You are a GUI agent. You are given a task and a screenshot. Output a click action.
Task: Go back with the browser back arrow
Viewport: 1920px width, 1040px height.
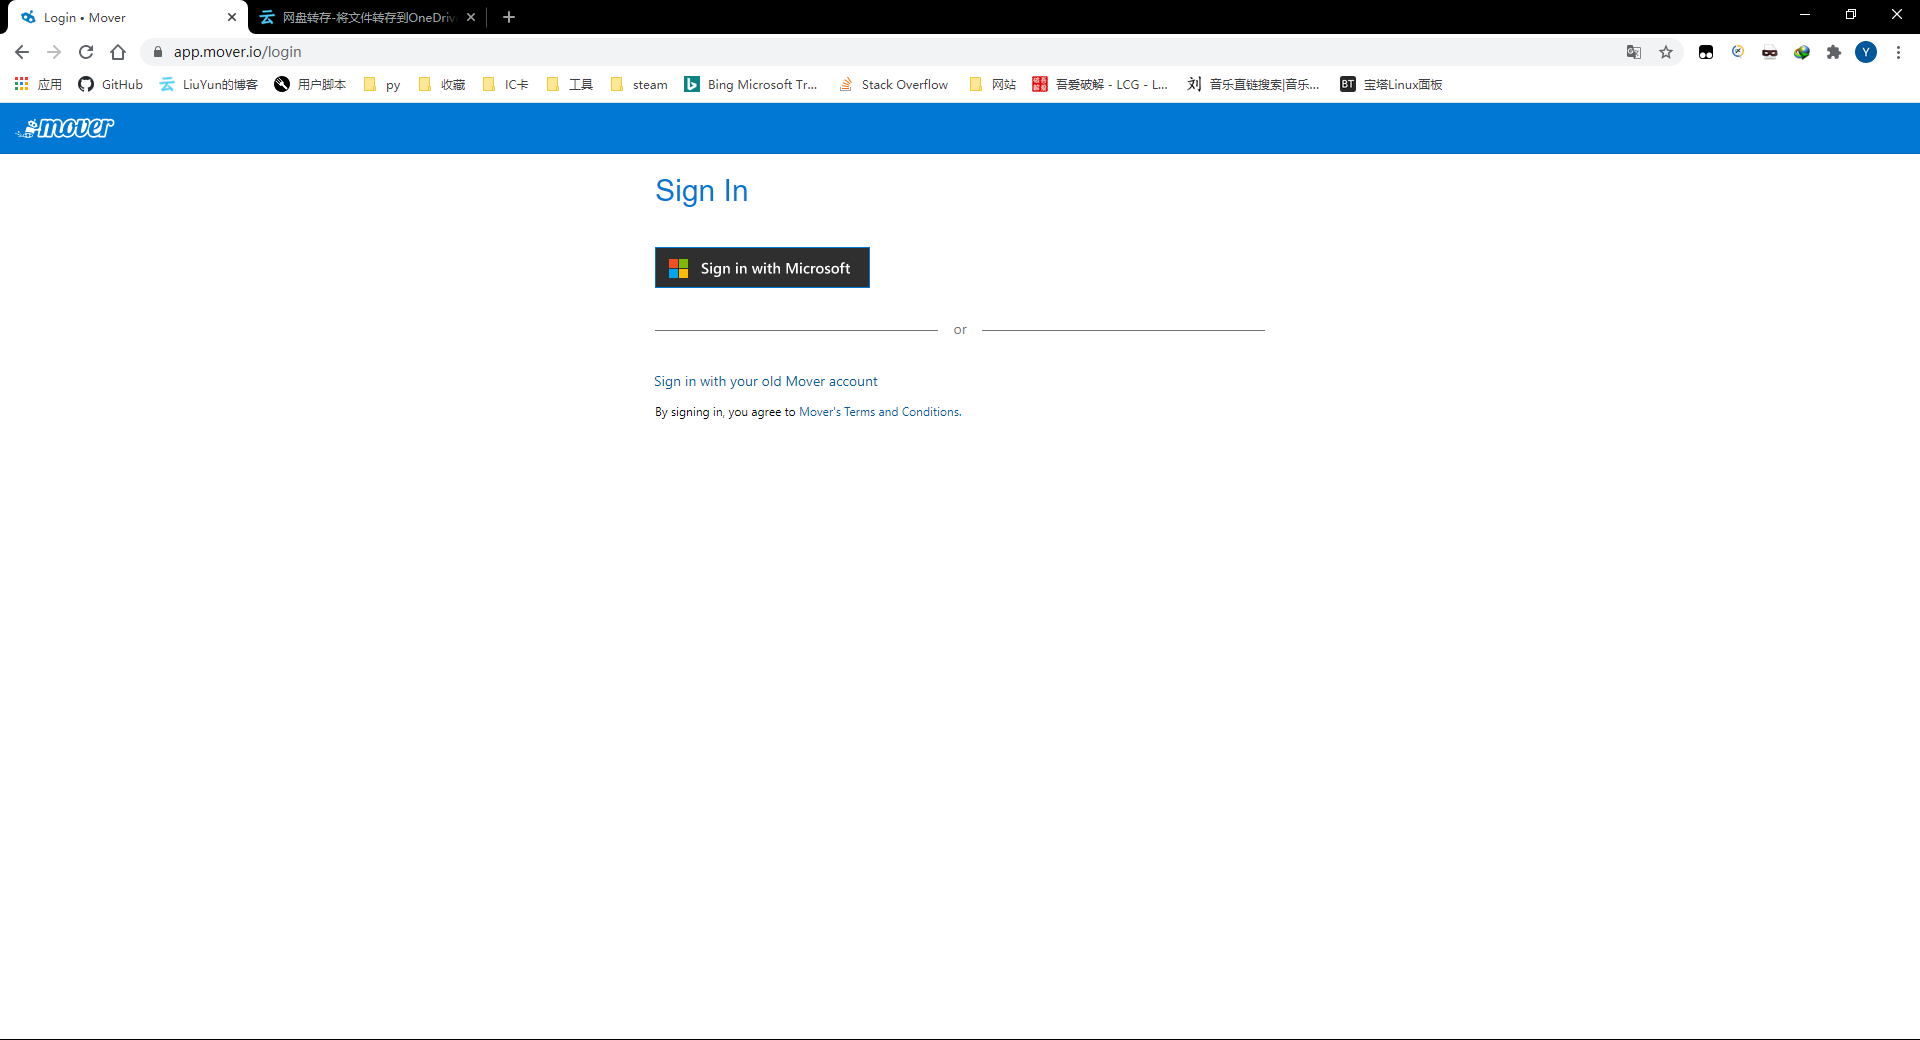[x=22, y=52]
